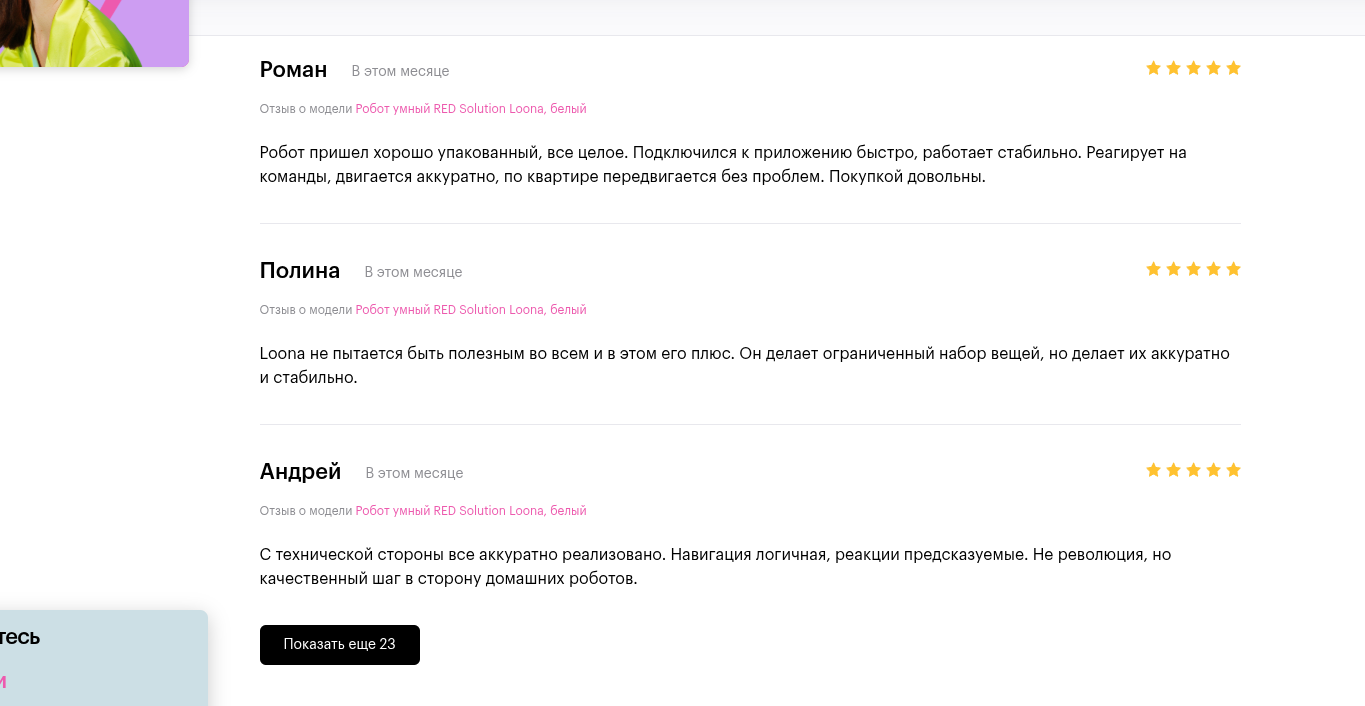
Task: Open product link in Андрей's review
Action: (x=471, y=511)
